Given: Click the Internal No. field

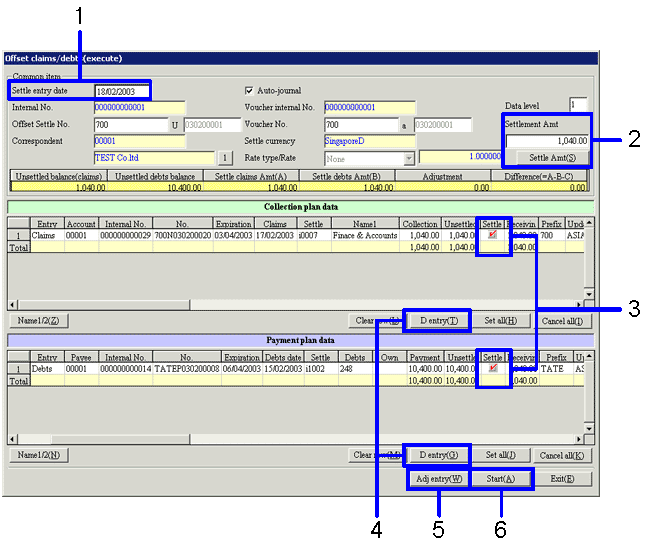Looking at the screenshot, I should (x=140, y=107).
